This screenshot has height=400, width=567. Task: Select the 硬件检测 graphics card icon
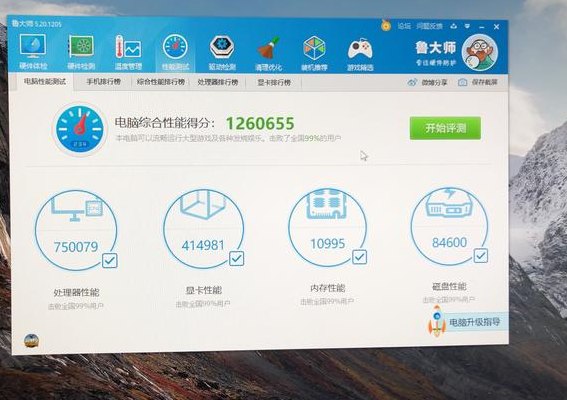click(81, 52)
